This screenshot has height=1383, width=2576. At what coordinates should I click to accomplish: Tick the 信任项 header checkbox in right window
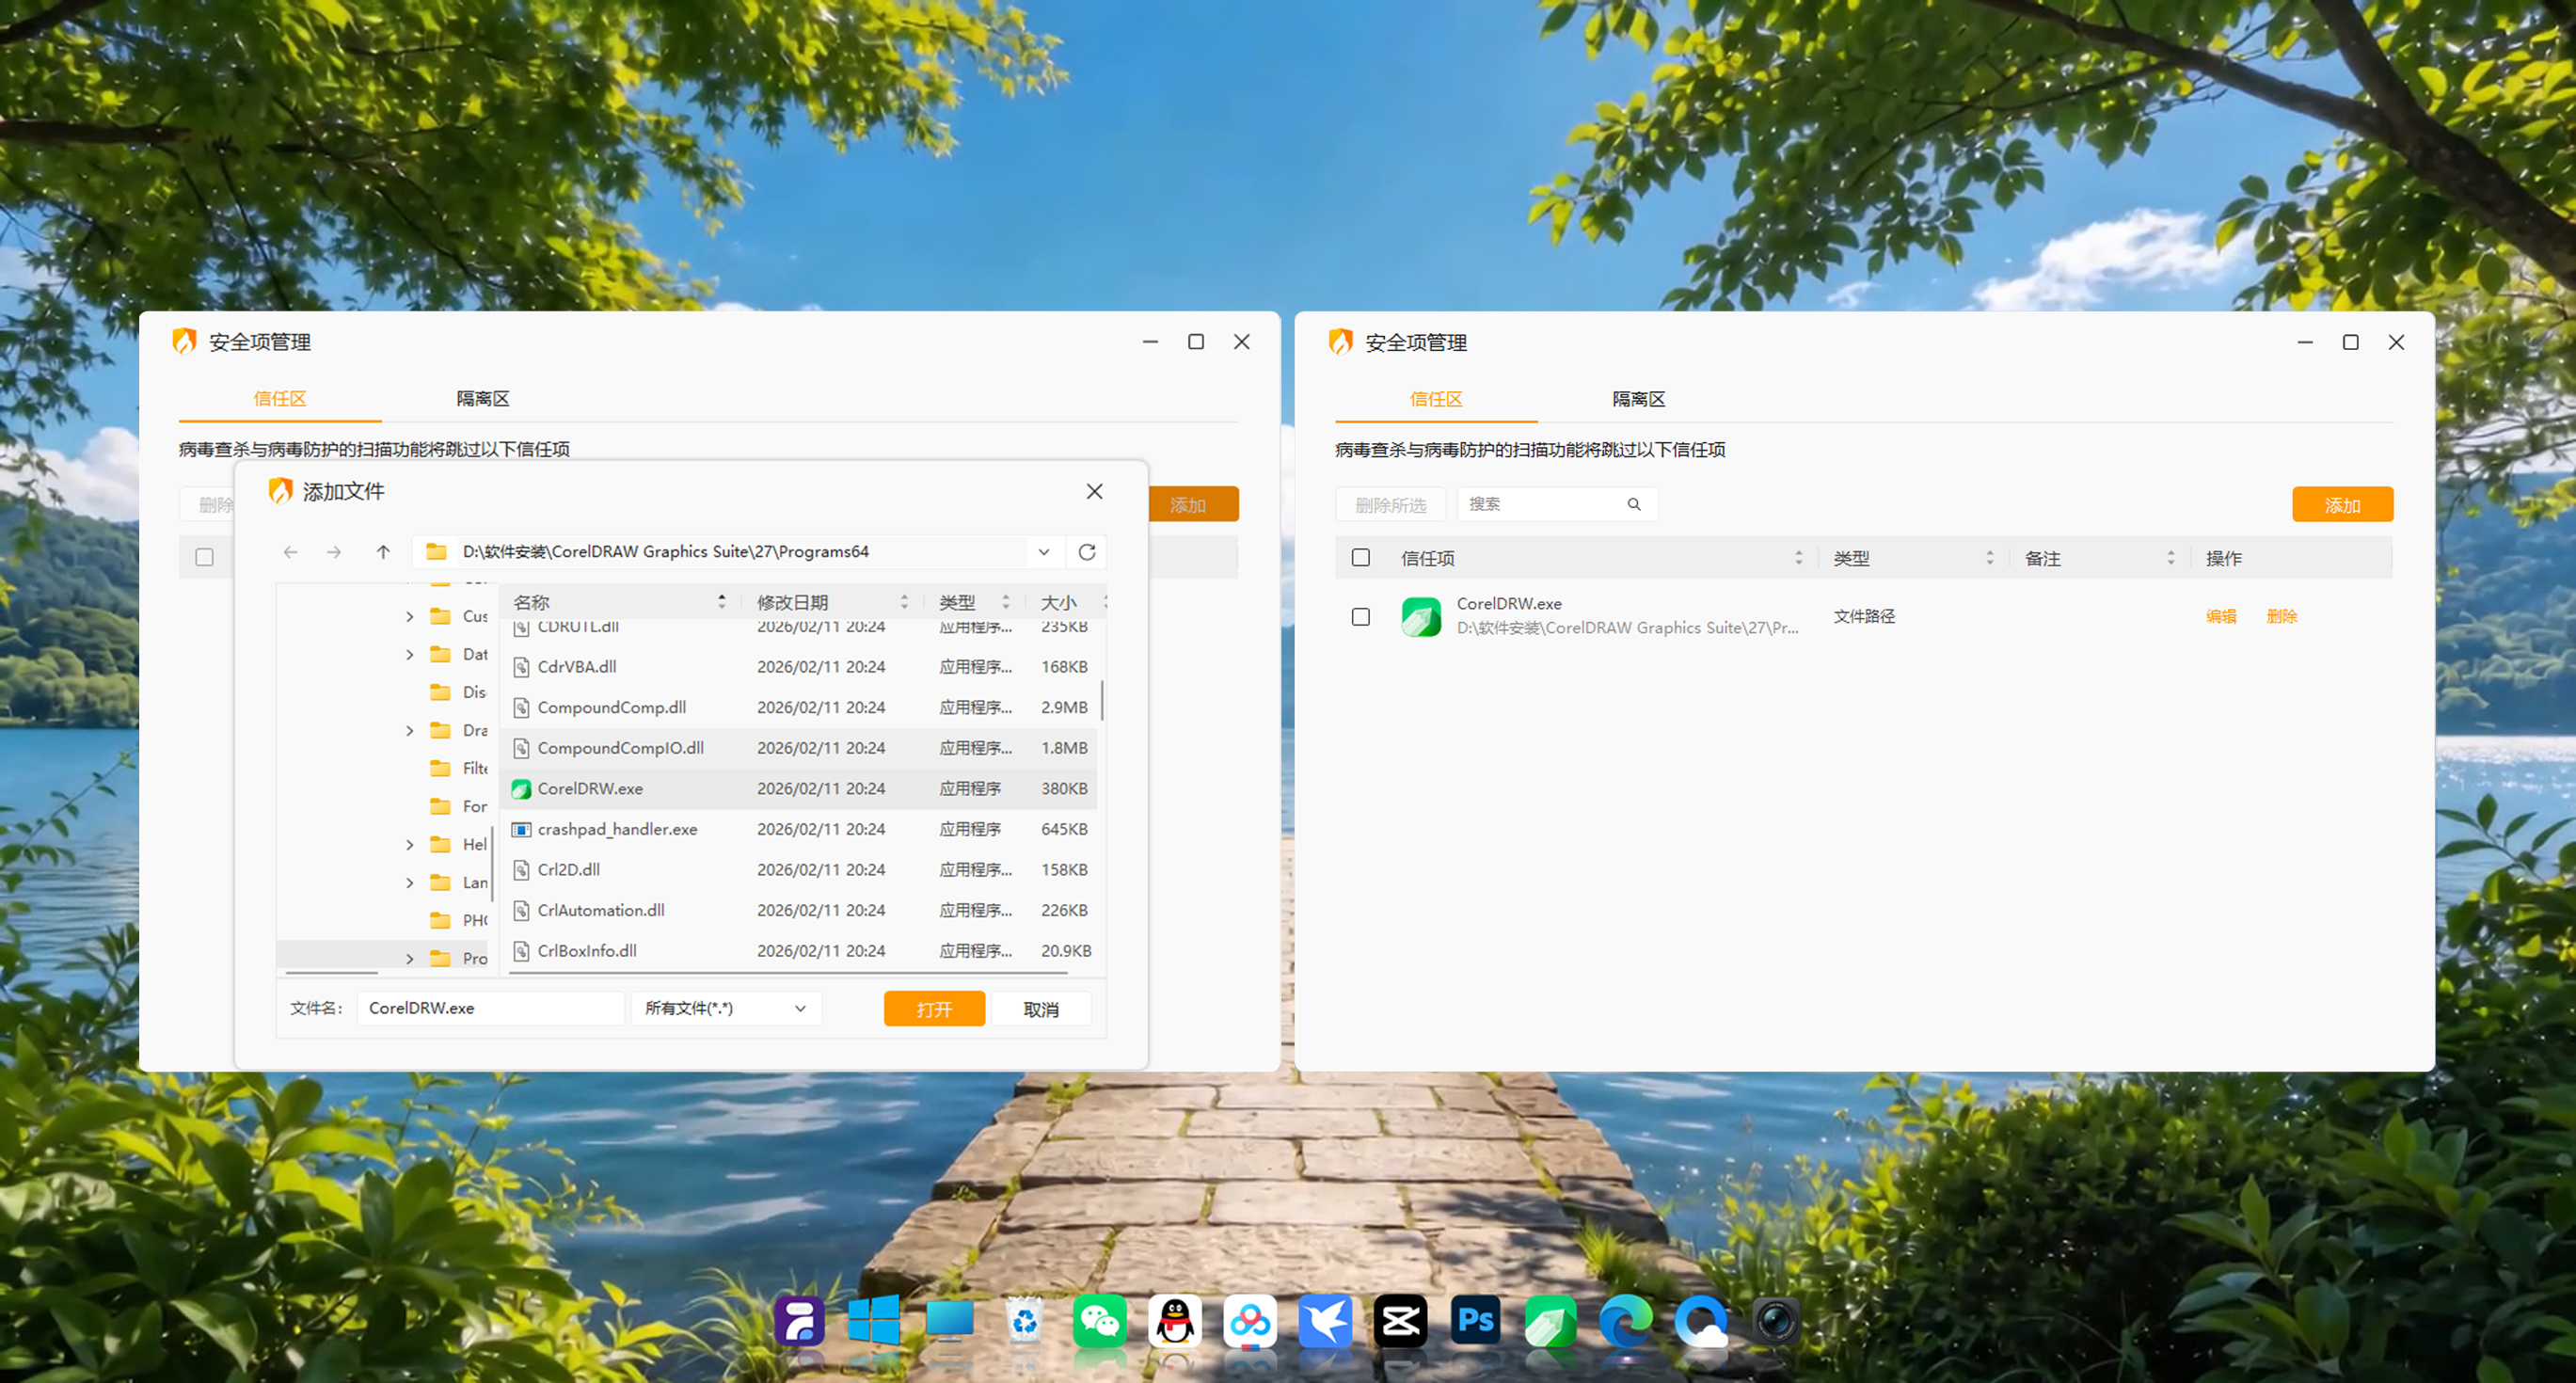tap(1361, 557)
